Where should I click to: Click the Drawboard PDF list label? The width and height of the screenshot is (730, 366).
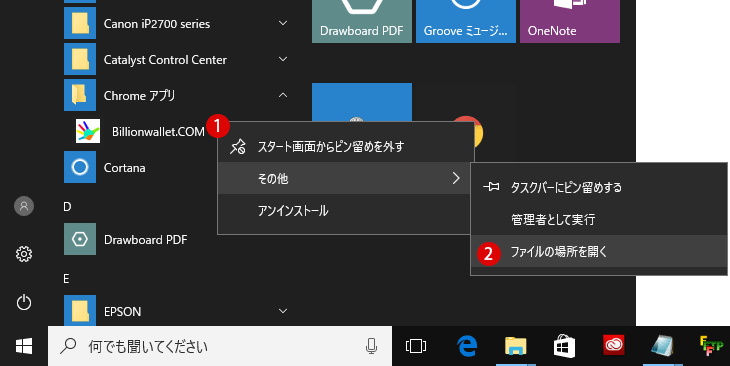[145, 240]
